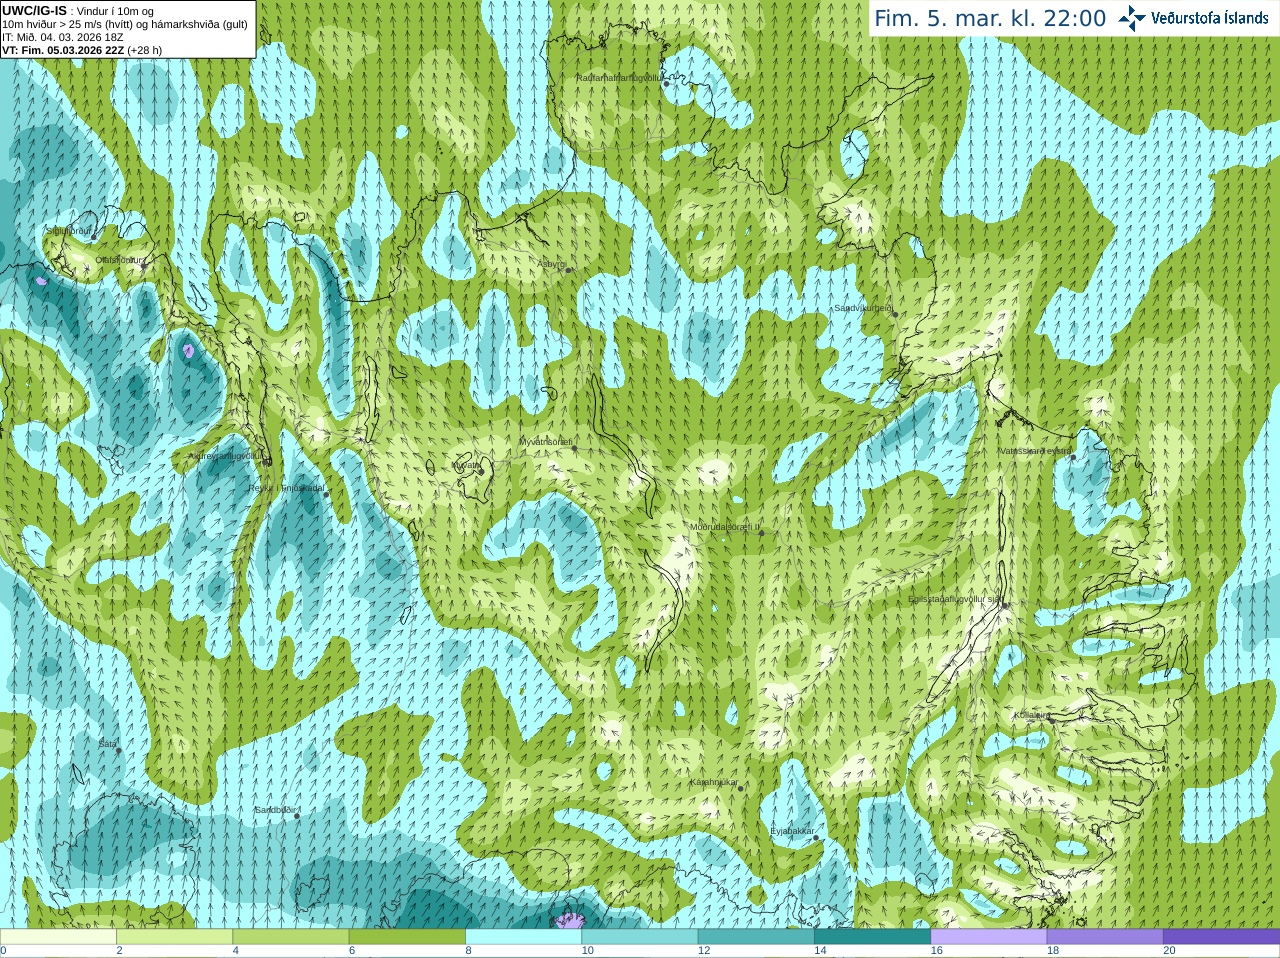Image resolution: width=1280 pixels, height=958 pixels.
Task: Click the Kollaleira station dot
Action: (x=1051, y=719)
